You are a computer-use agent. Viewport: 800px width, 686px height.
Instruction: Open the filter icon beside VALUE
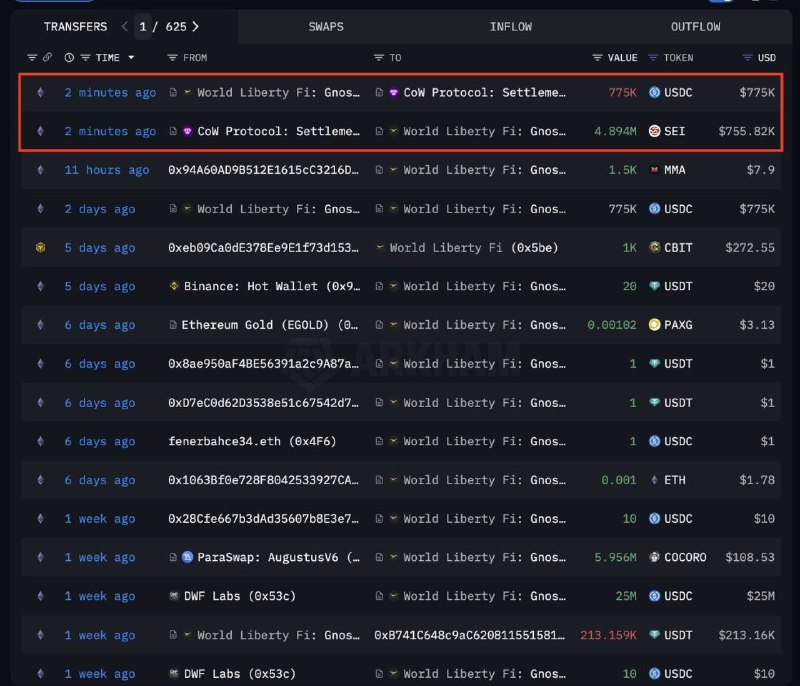pos(597,58)
